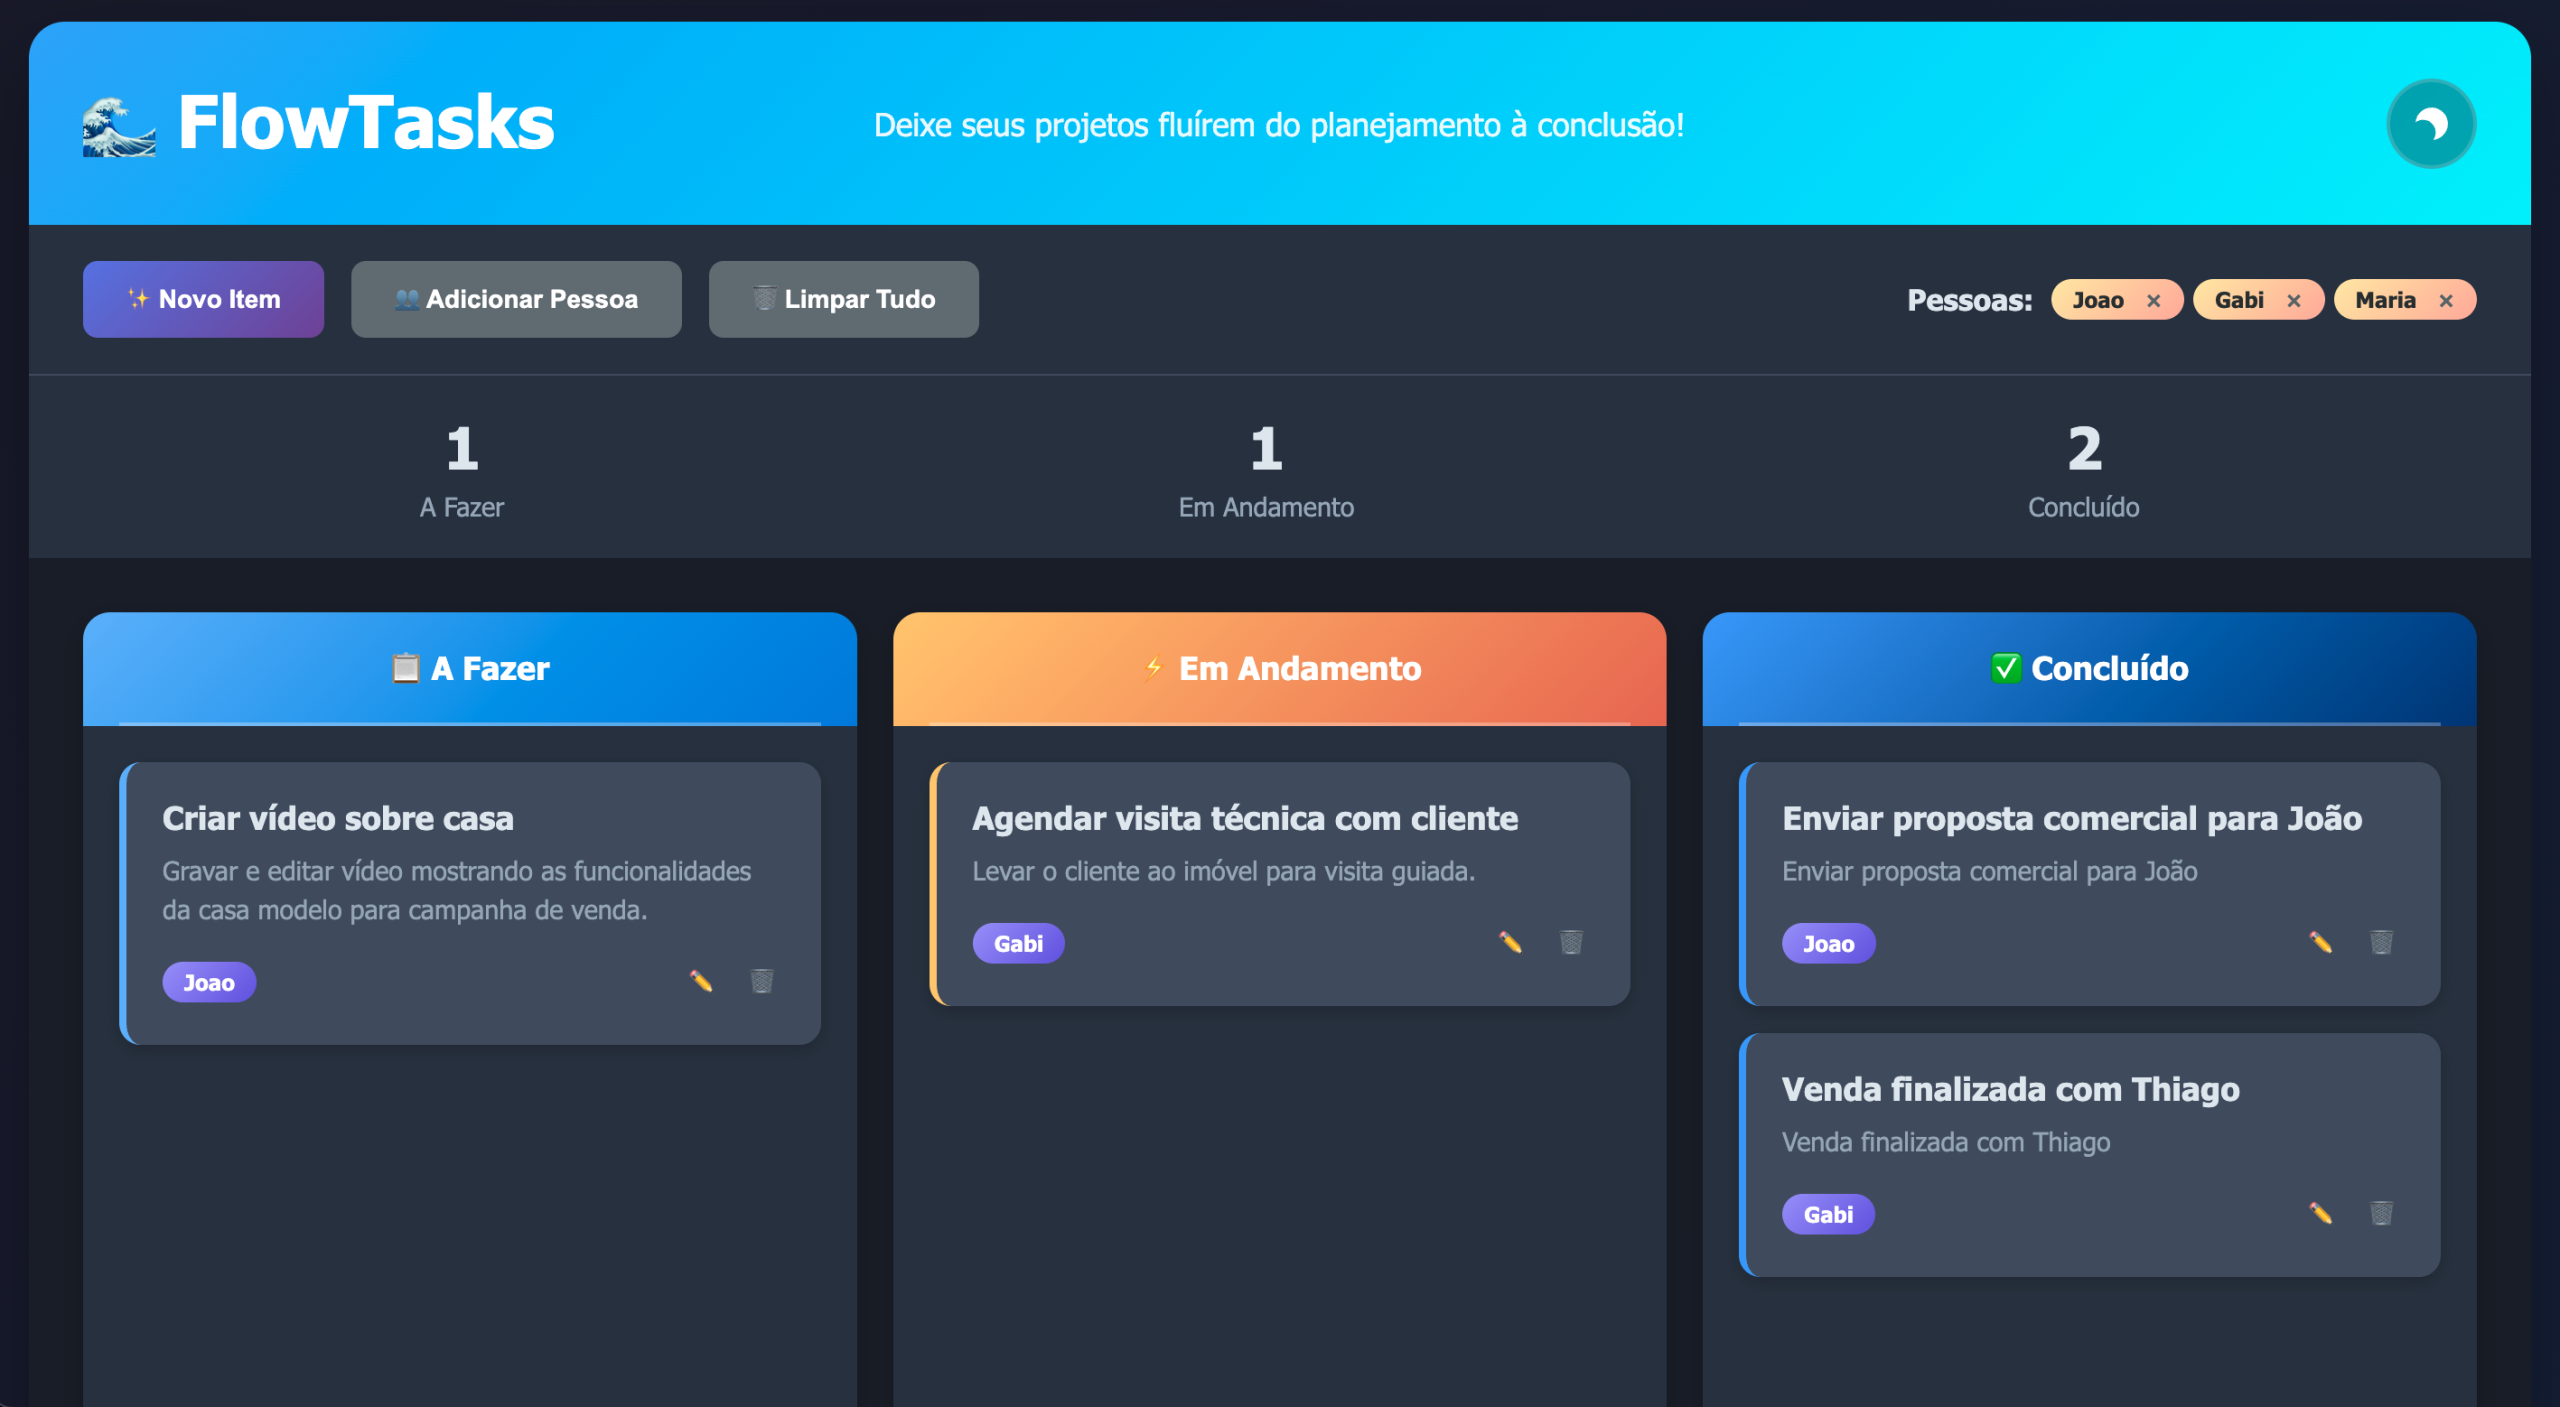Click the FlowTasks wave logo icon

[119, 126]
